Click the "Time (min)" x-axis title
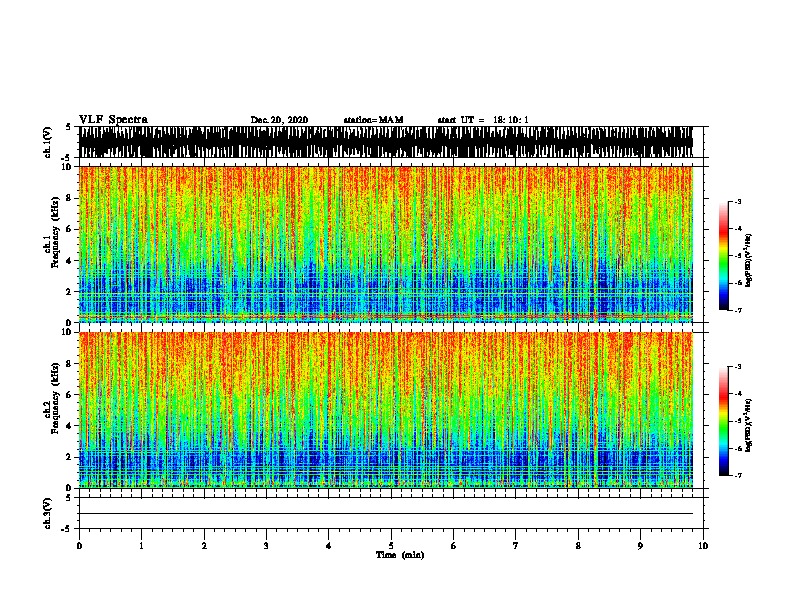This screenshot has height=612, width=792. pos(400,555)
